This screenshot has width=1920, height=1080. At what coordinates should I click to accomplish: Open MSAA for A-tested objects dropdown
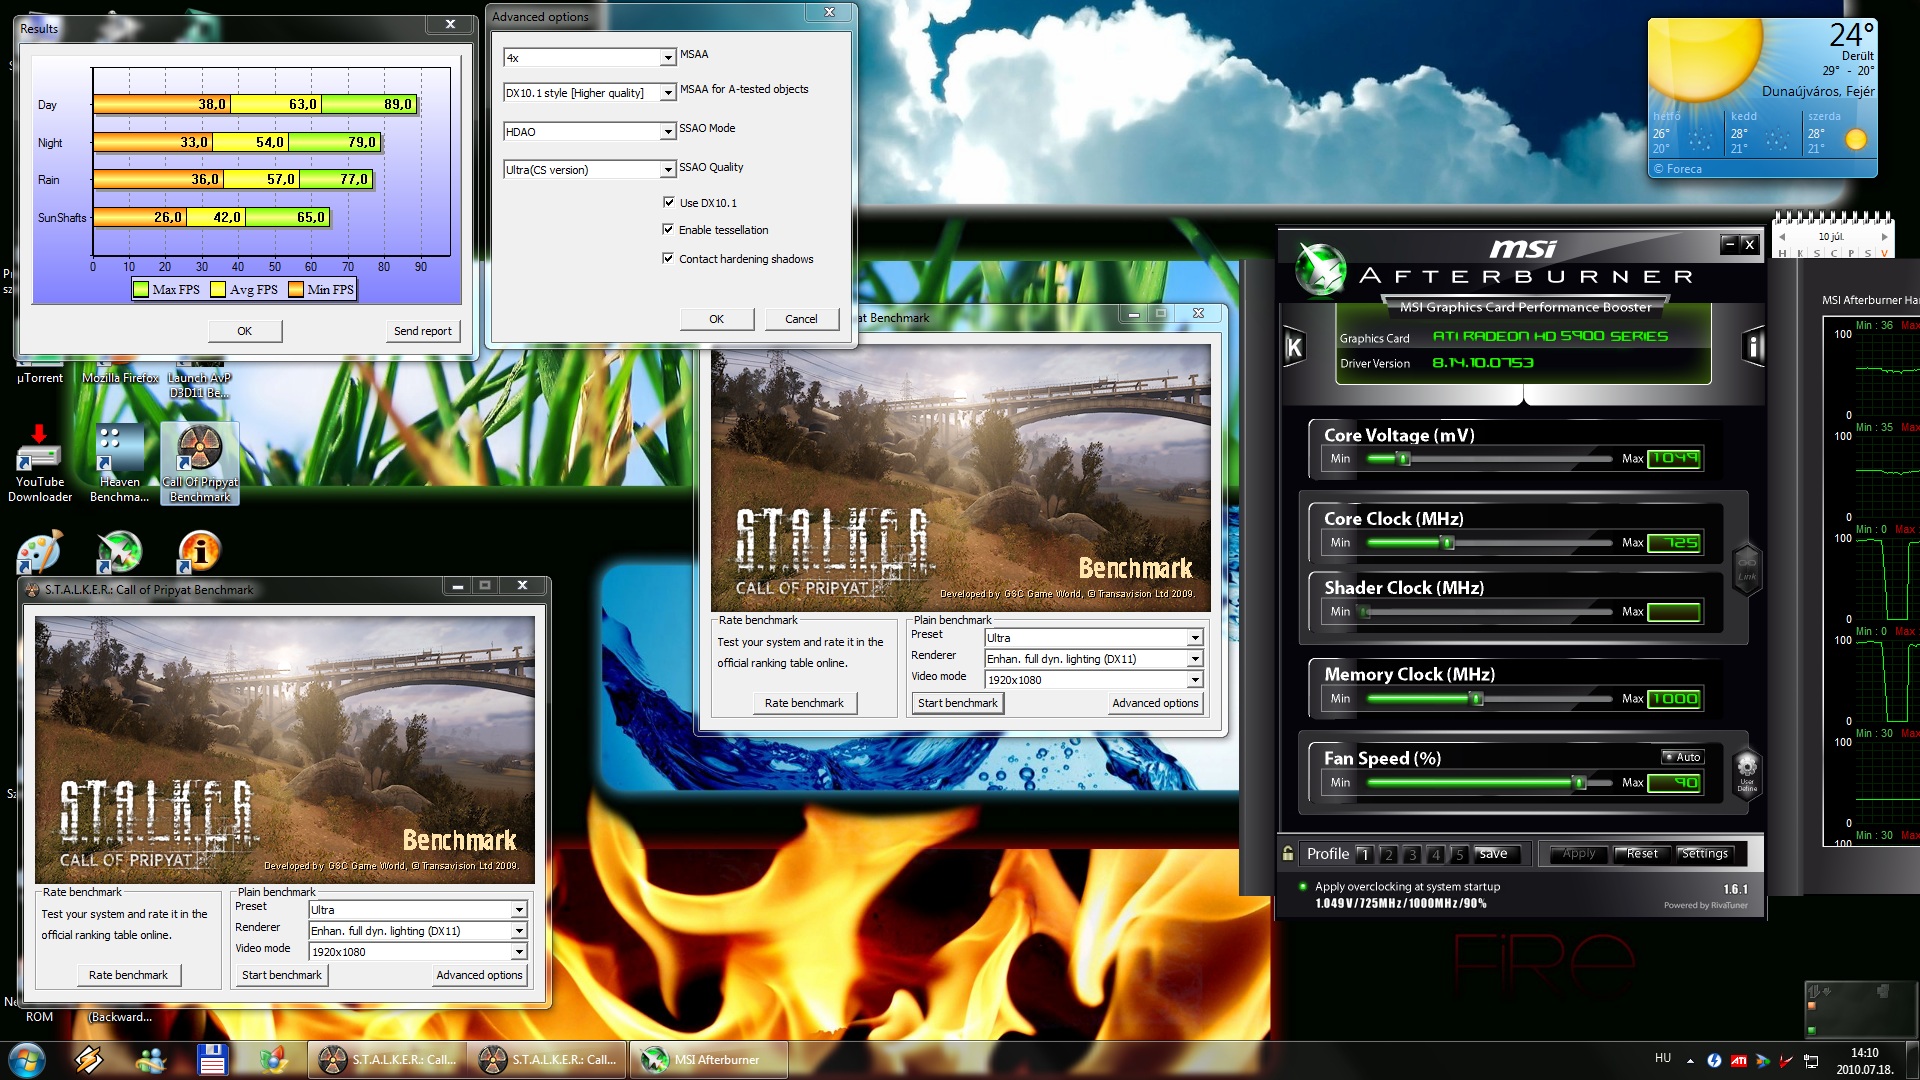pos(668,93)
